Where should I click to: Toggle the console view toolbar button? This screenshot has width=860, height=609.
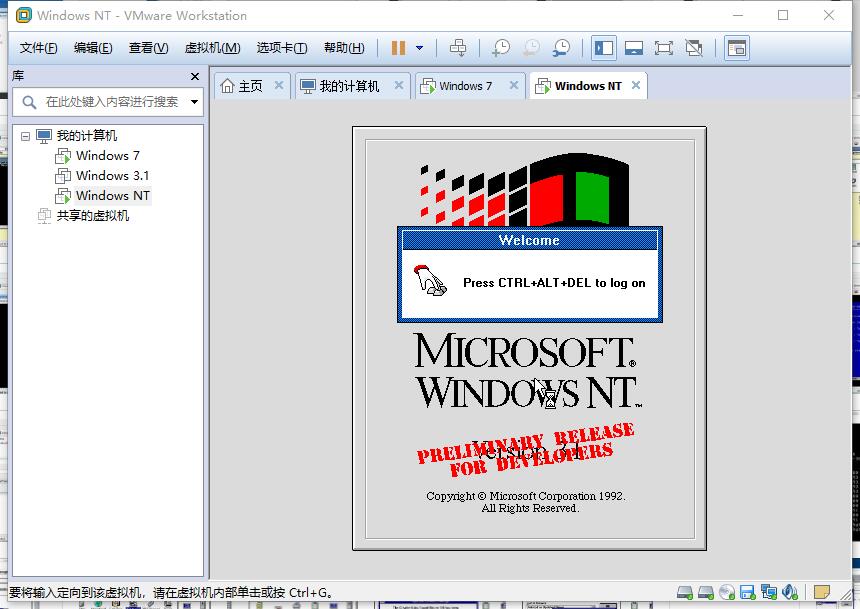(x=737, y=48)
